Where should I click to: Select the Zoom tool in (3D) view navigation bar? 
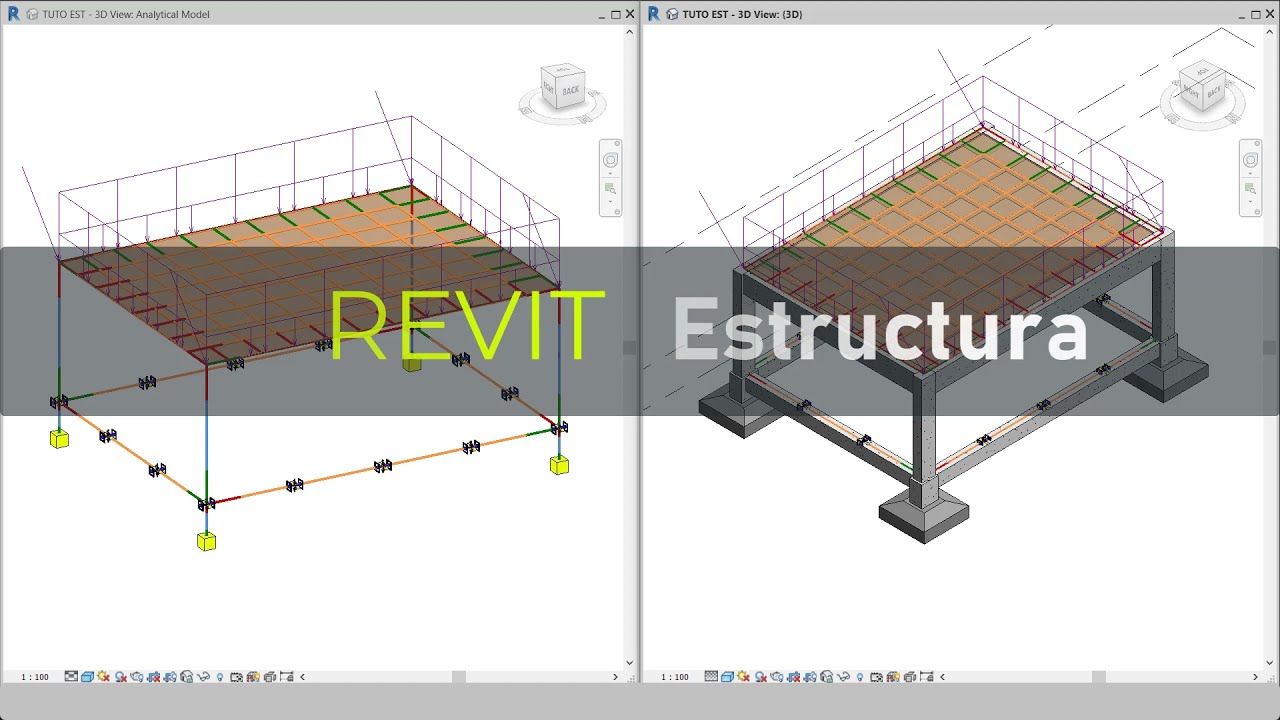[1250, 189]
